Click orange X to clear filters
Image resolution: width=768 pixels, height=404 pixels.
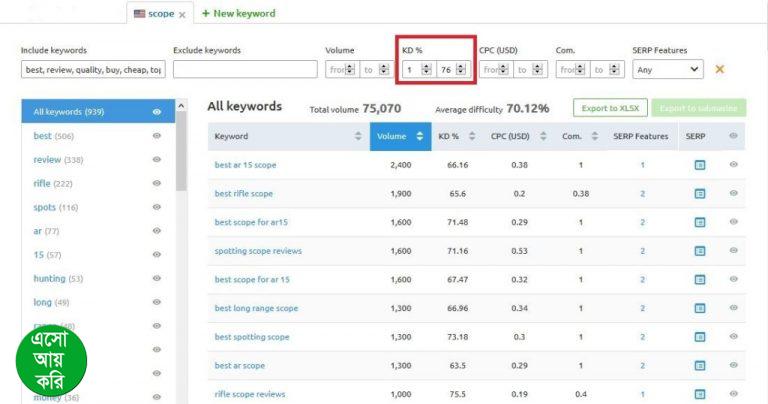click(x=719, y=70)
